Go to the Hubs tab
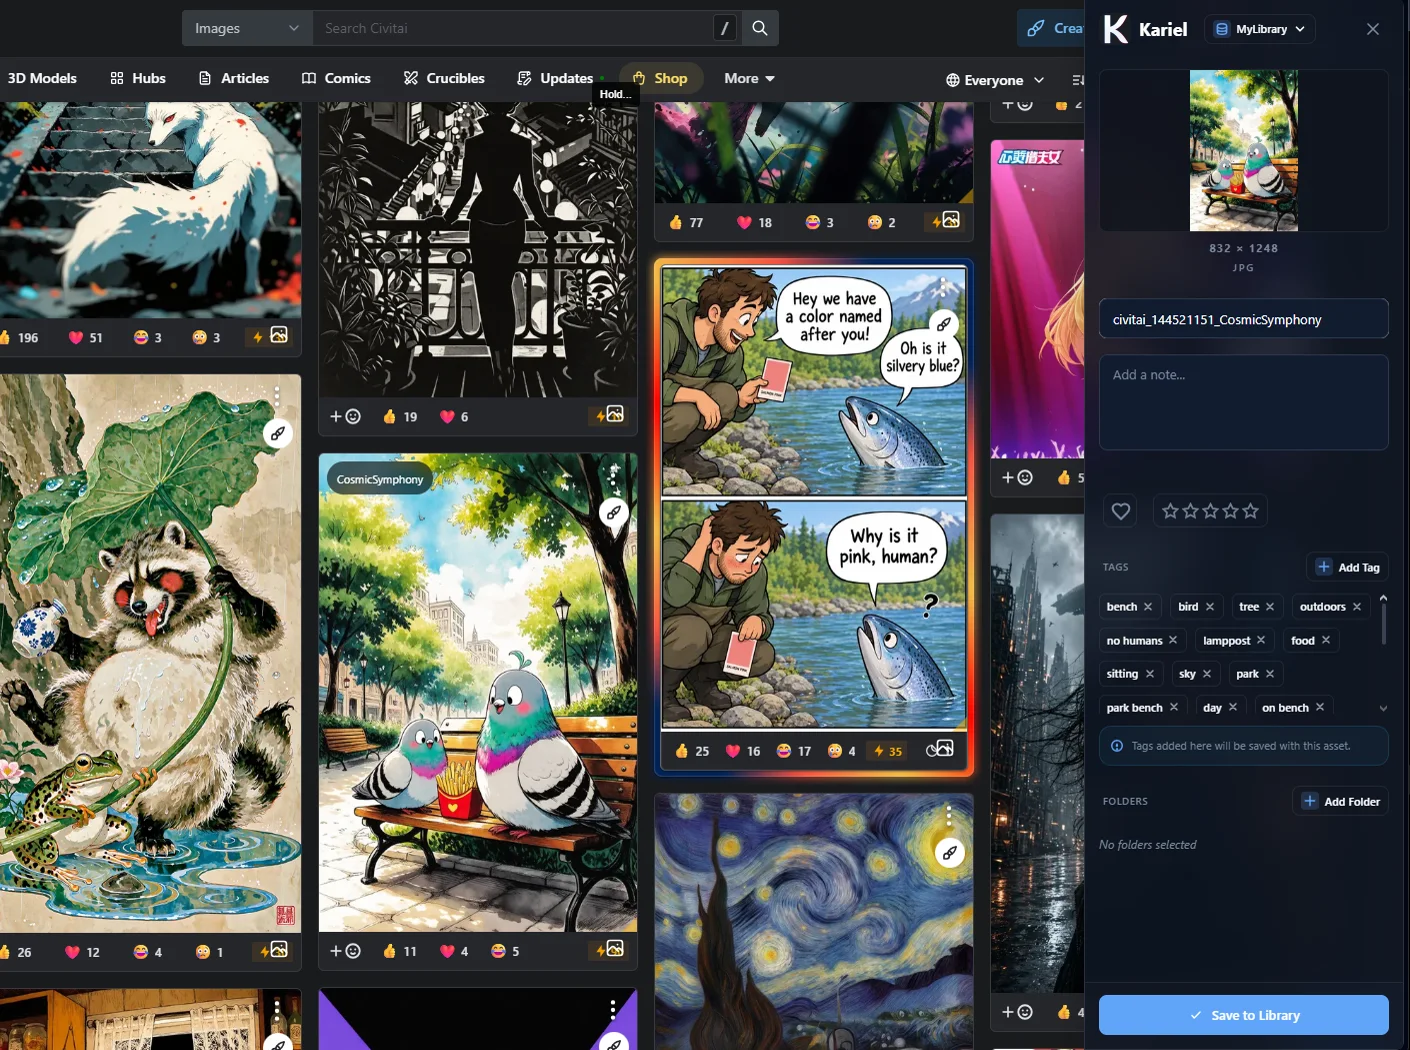 click(x=138, y=78)
